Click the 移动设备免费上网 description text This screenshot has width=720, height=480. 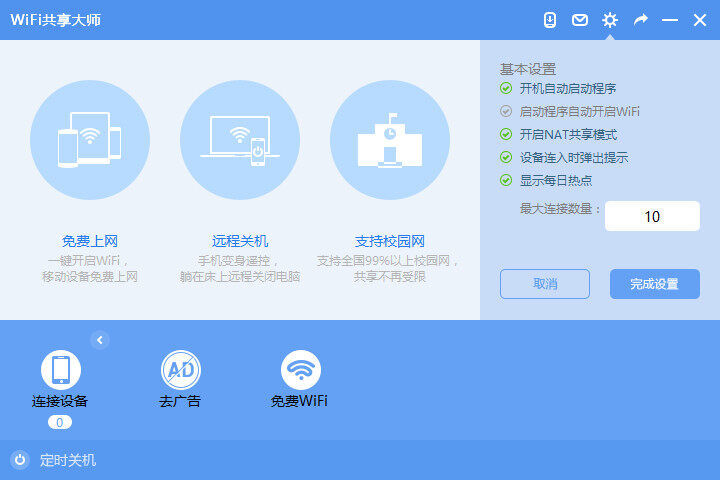(x=90, y=277)
